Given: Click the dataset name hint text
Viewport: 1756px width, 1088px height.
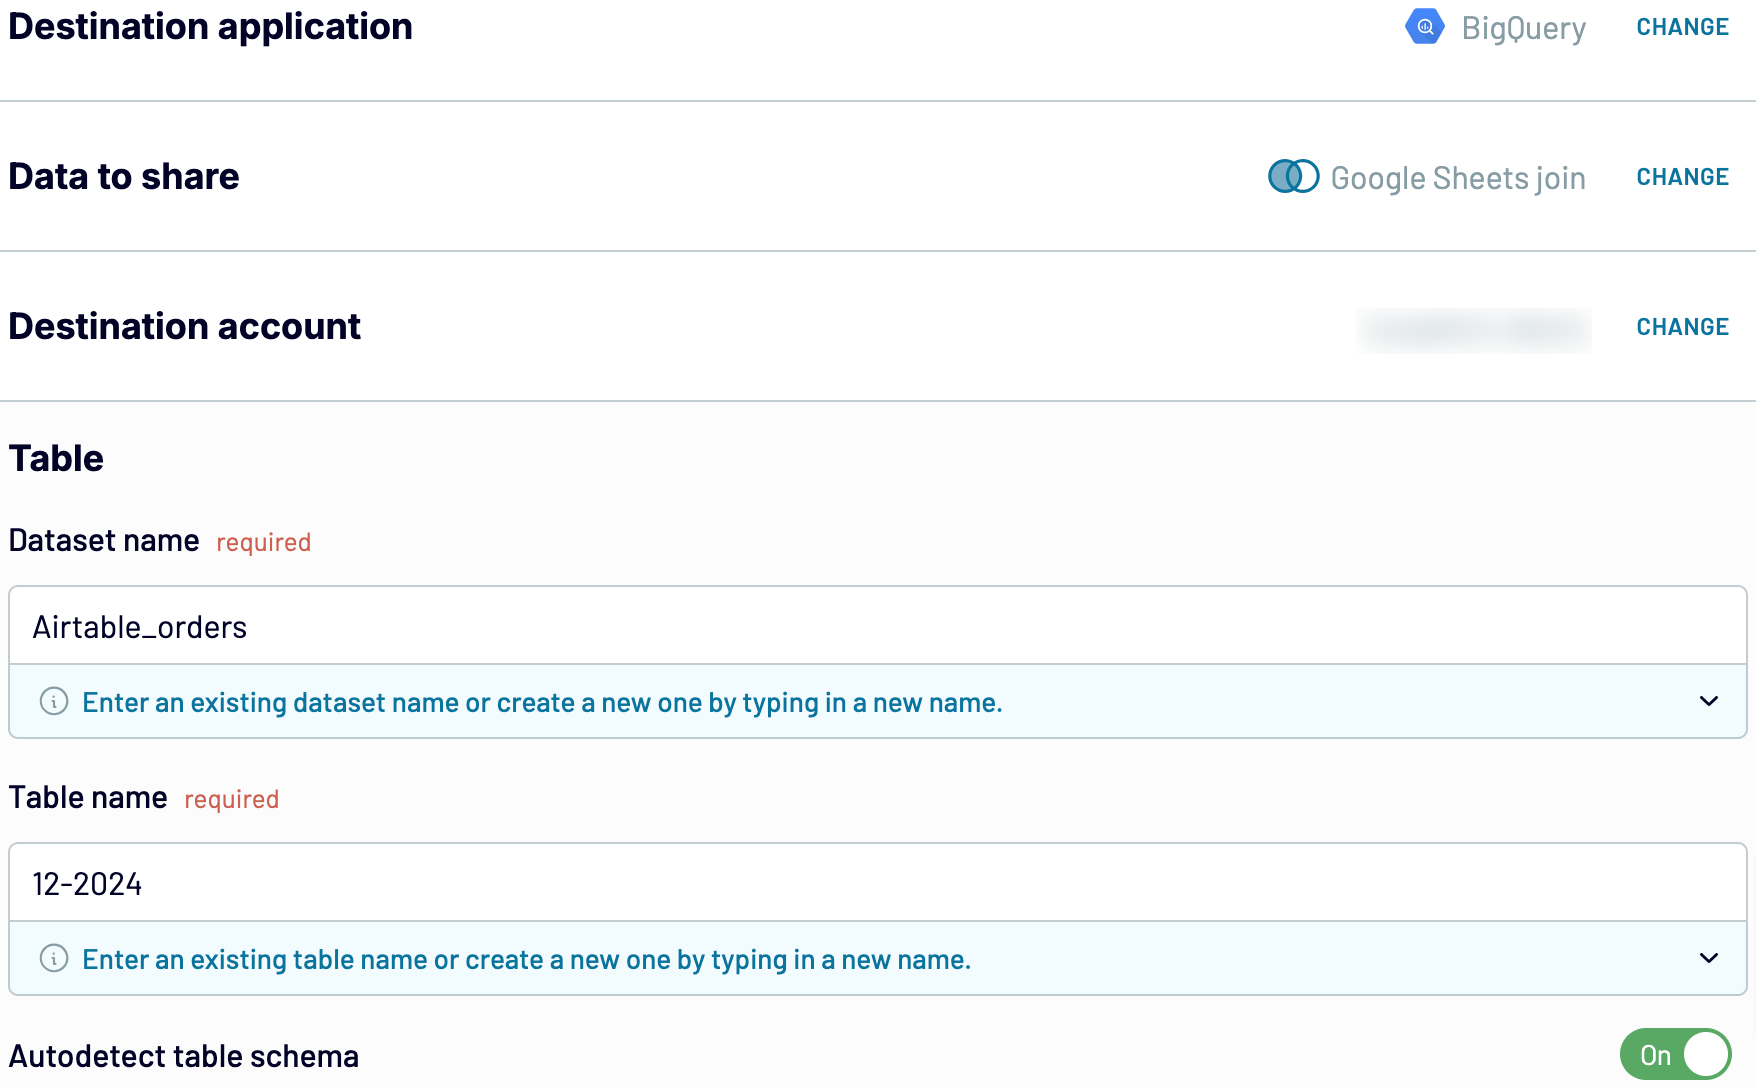Looking at the screenshot, I should 542,702.
